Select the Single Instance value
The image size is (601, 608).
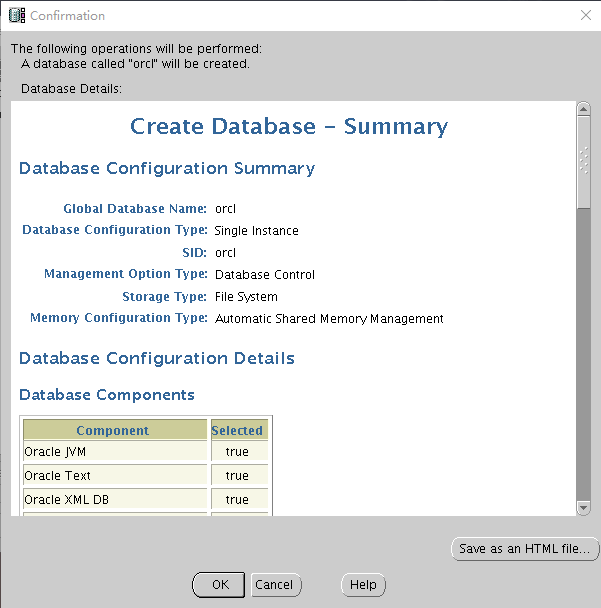256,231
